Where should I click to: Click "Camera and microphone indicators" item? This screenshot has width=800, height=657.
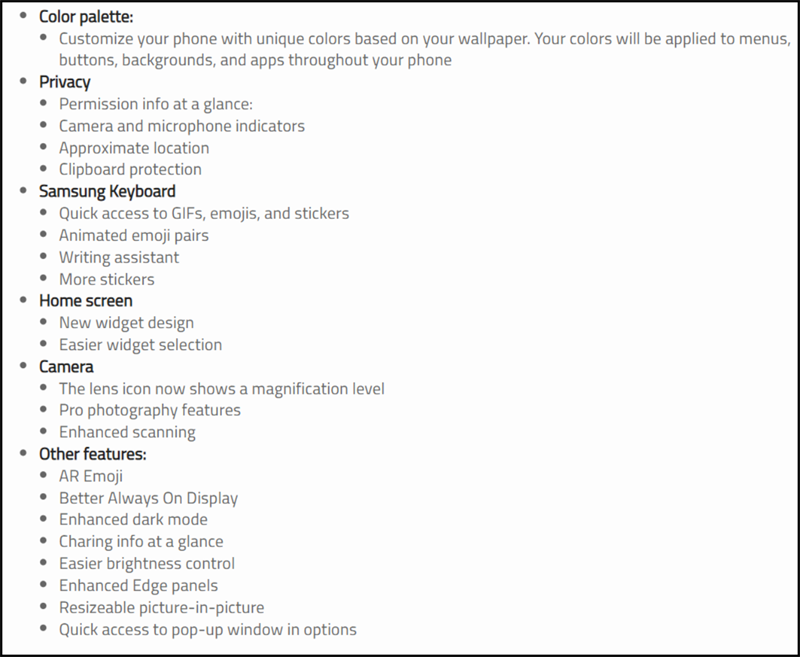pos(181,126)
